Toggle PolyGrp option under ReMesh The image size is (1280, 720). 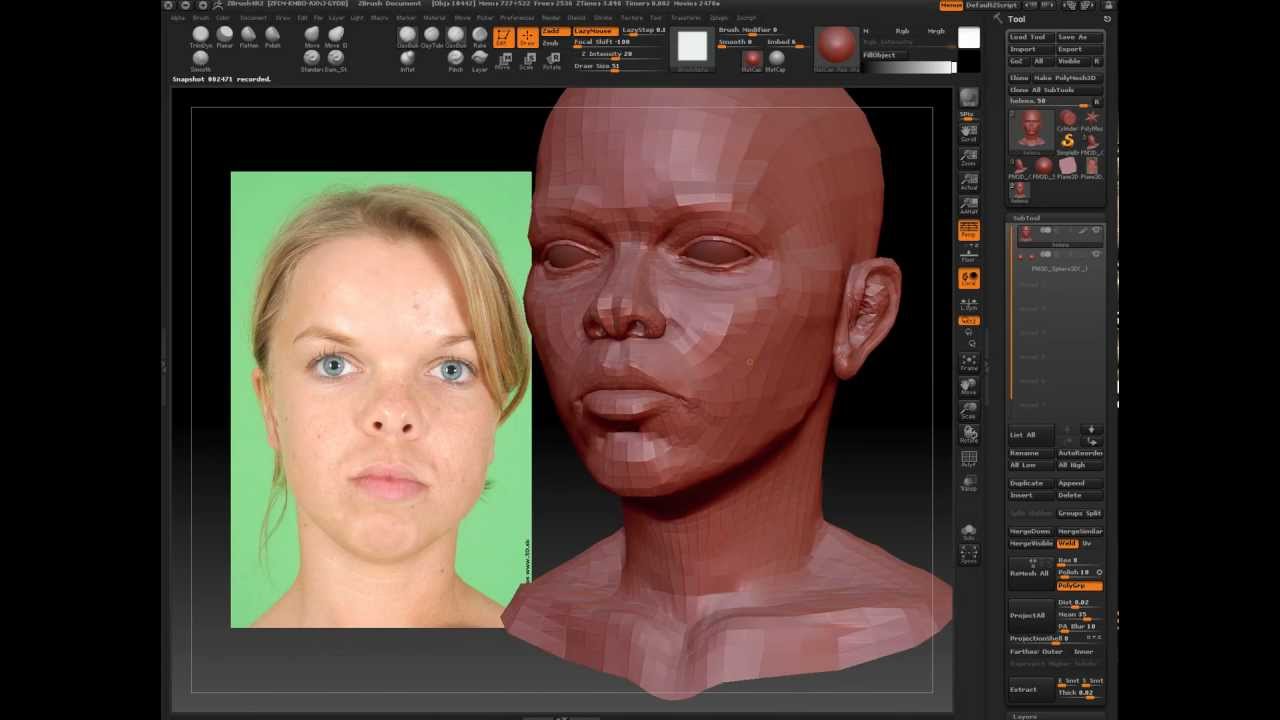pos(1079,585)
